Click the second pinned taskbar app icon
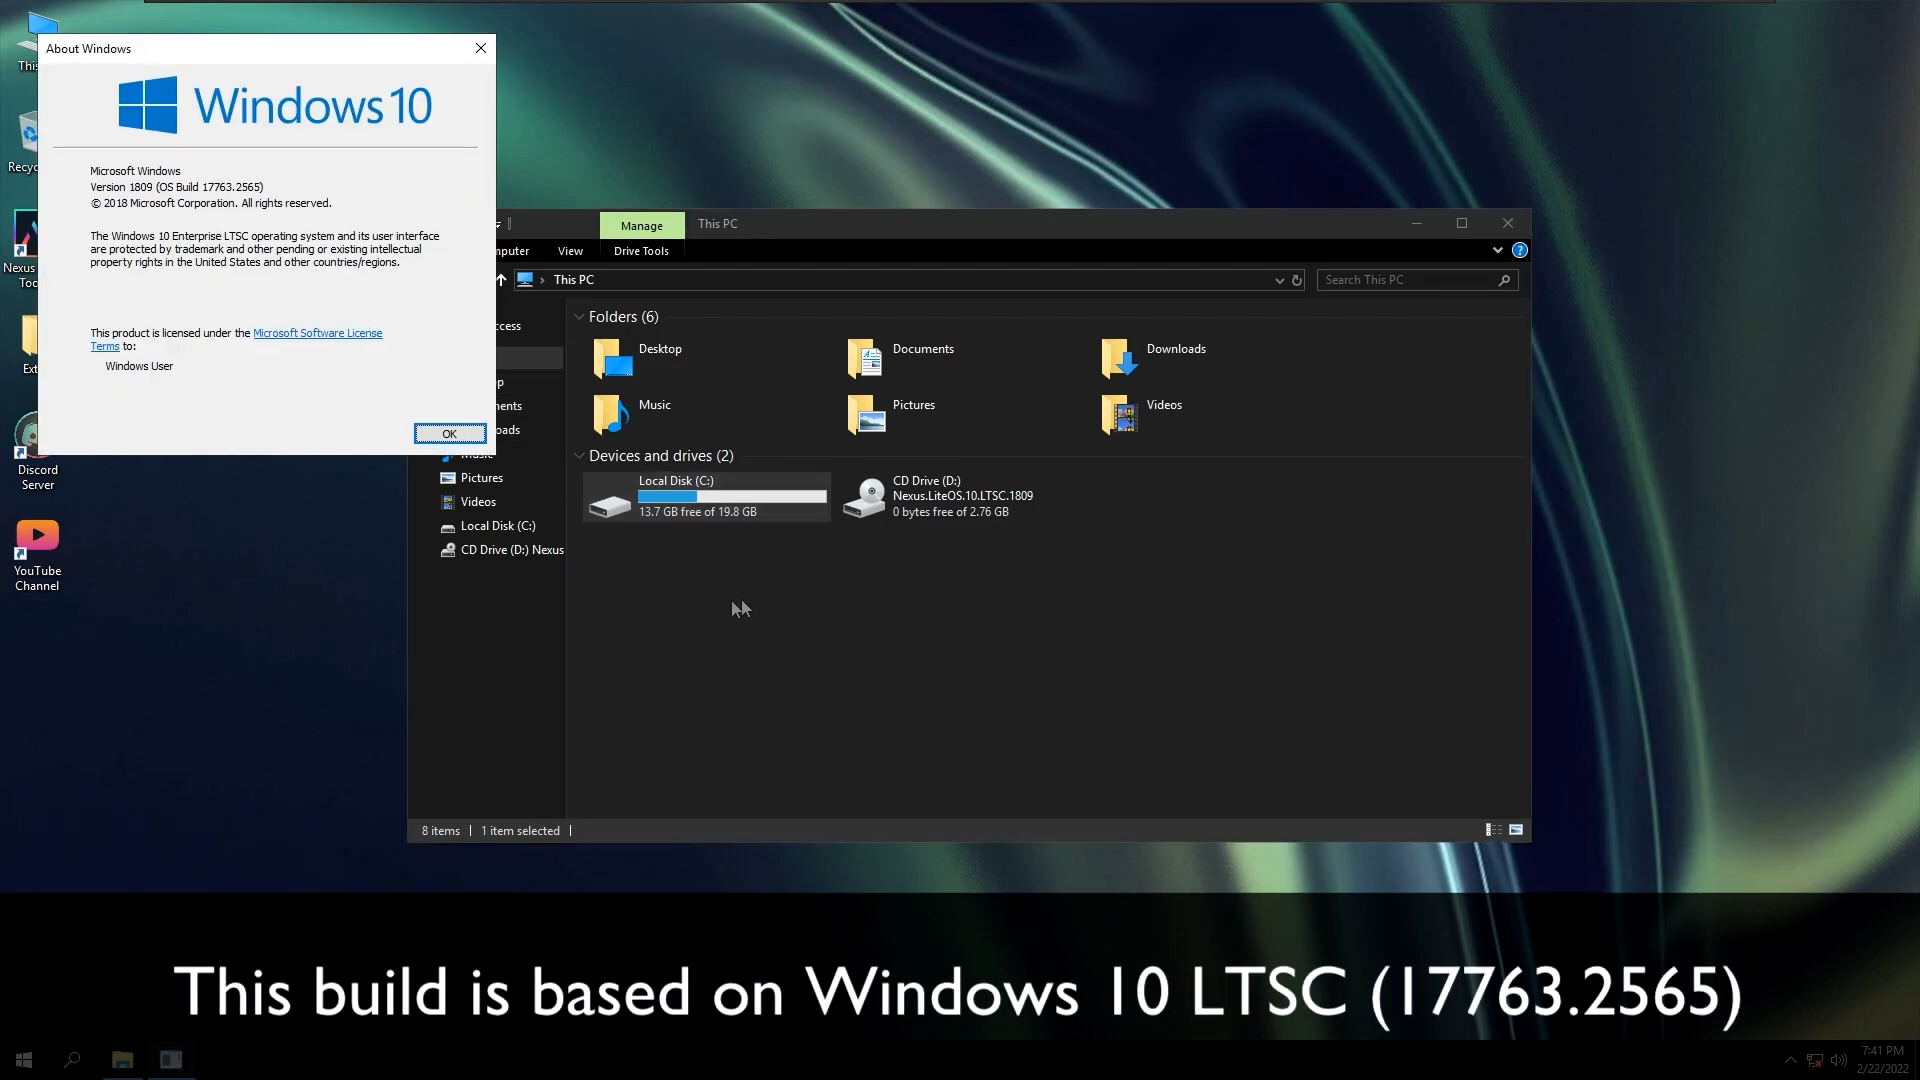 point(171,1060)
